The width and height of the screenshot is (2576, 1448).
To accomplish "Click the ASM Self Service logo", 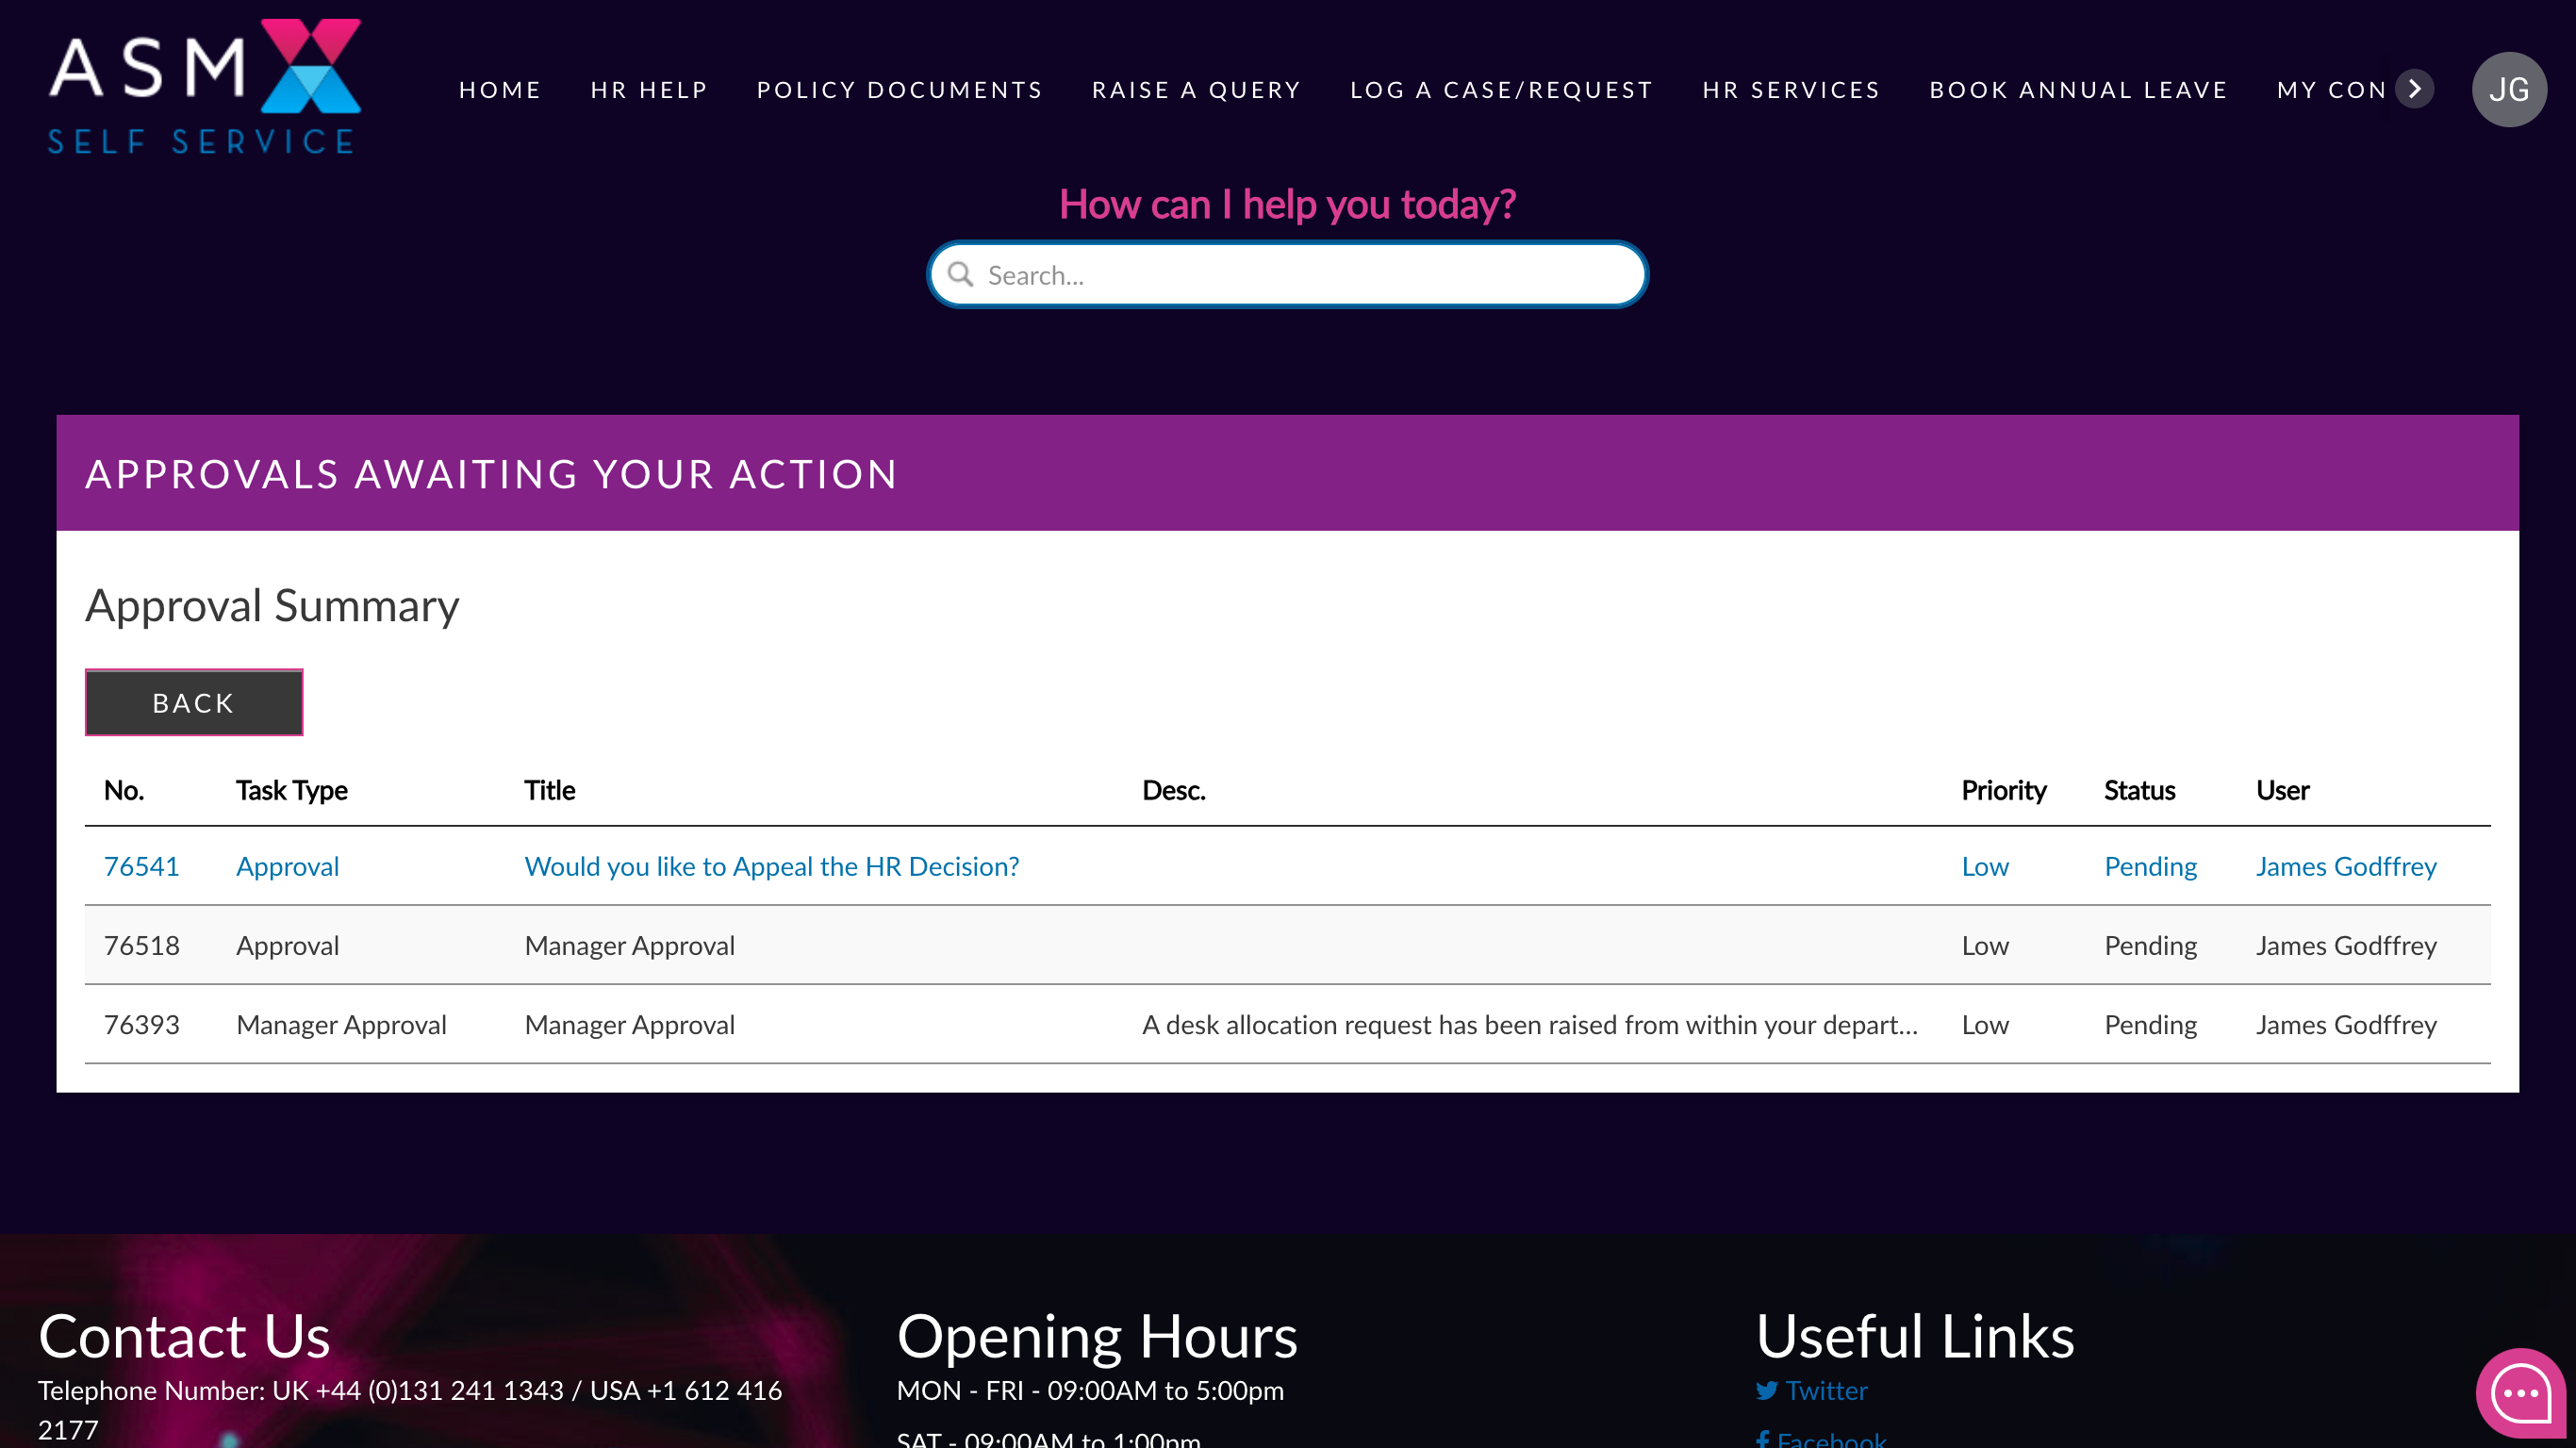I will [205, 88].
